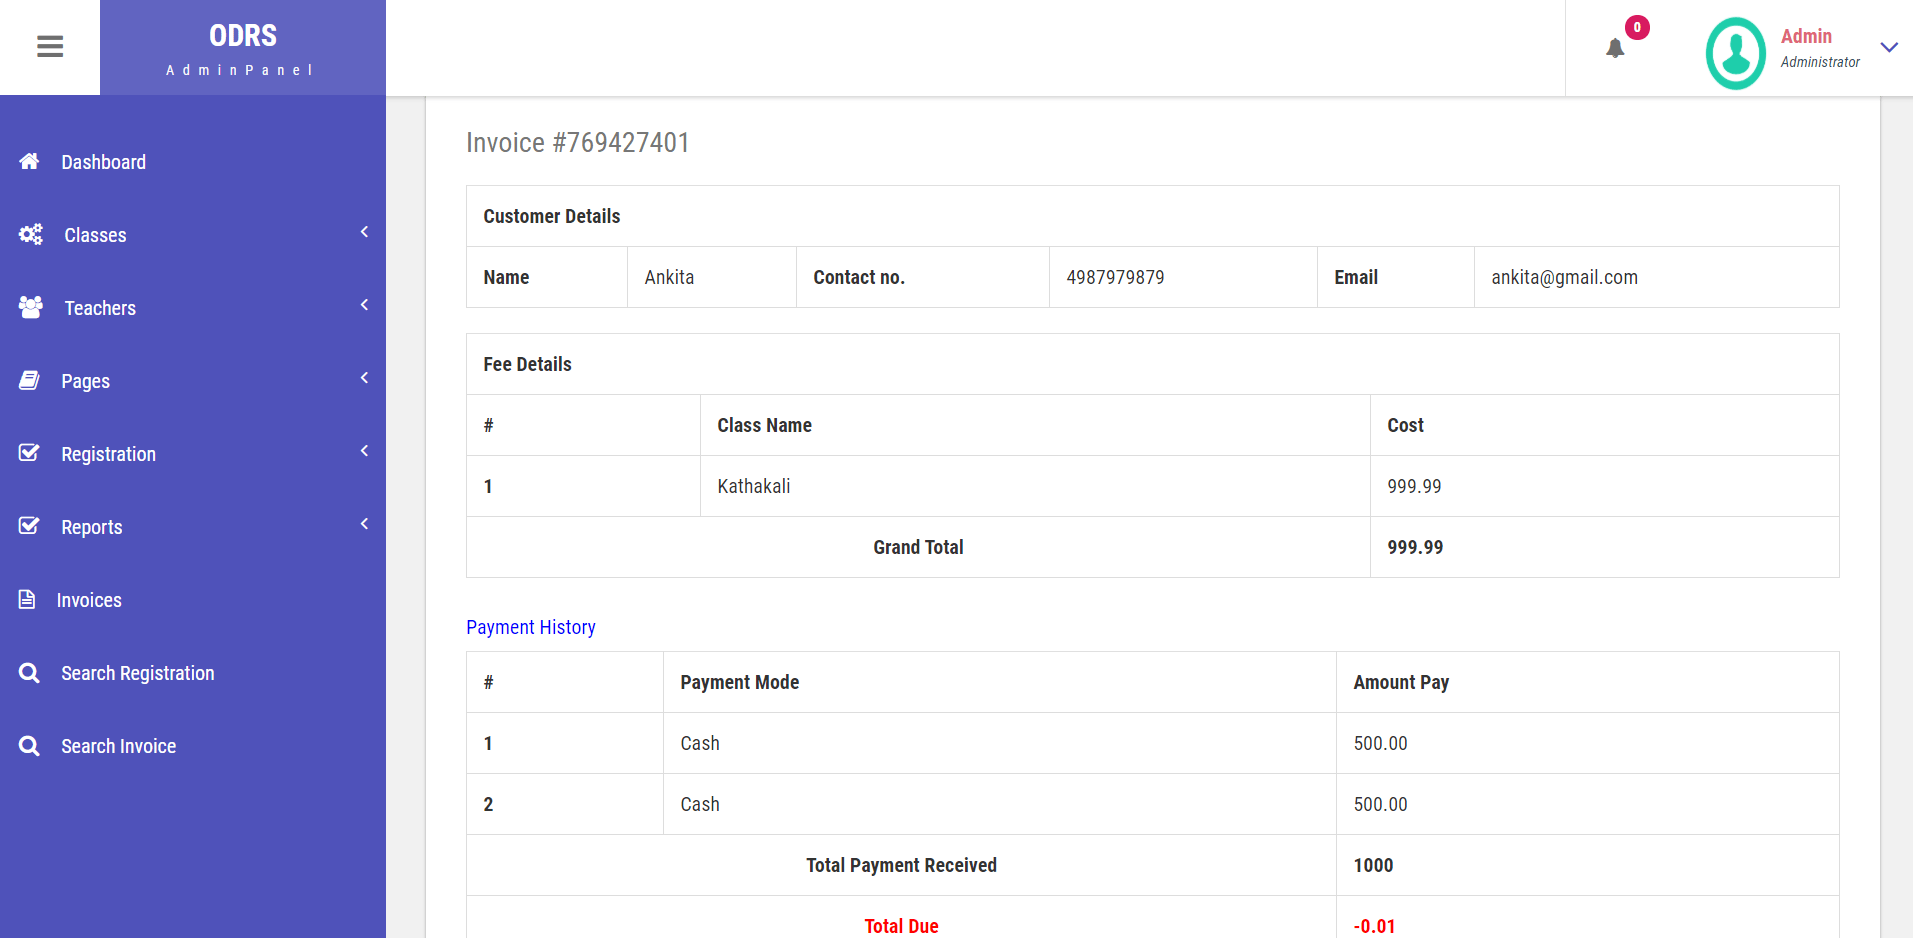Expand the Reports submenu chevron
This screenshot has width=1913, height=938.
pos(364,523)
